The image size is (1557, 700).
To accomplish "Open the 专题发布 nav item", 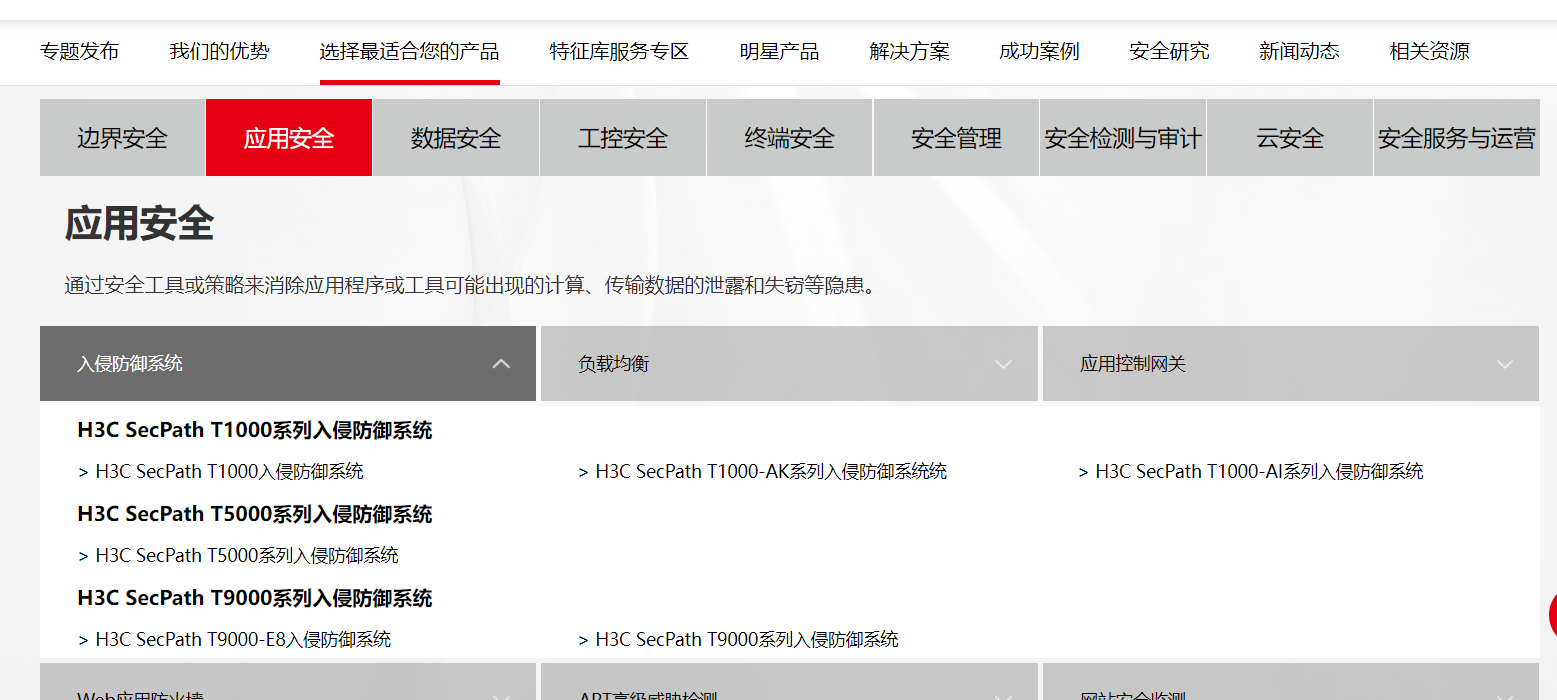I will 79,51.
